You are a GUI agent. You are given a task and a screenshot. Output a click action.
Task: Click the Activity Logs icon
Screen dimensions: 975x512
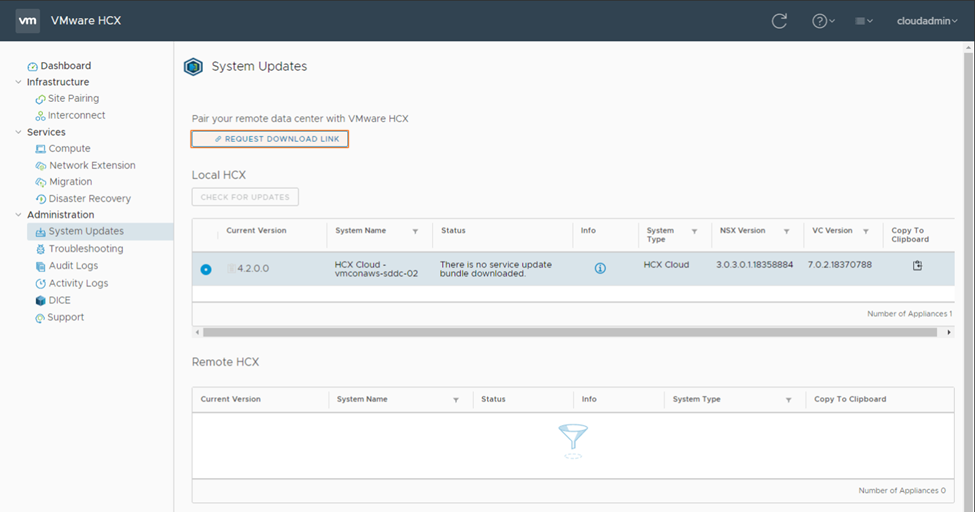[40, 284]
